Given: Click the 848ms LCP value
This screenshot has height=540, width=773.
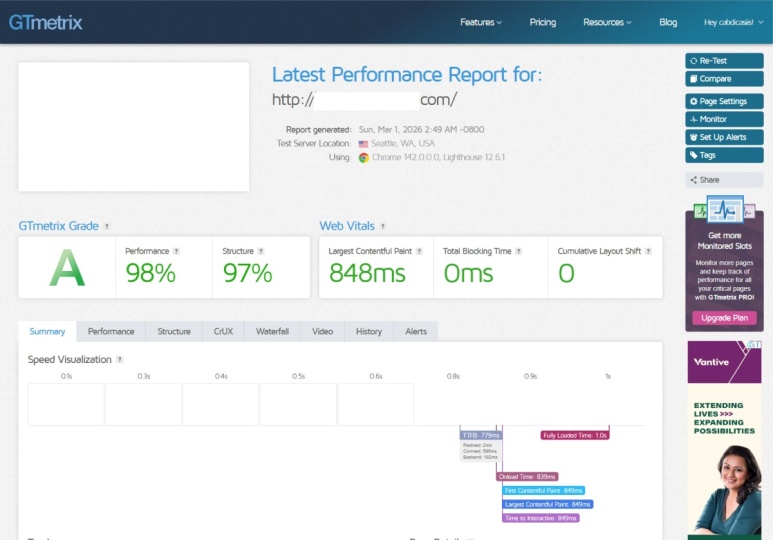Looking at the screenshot, I should (x=367, y=273).
